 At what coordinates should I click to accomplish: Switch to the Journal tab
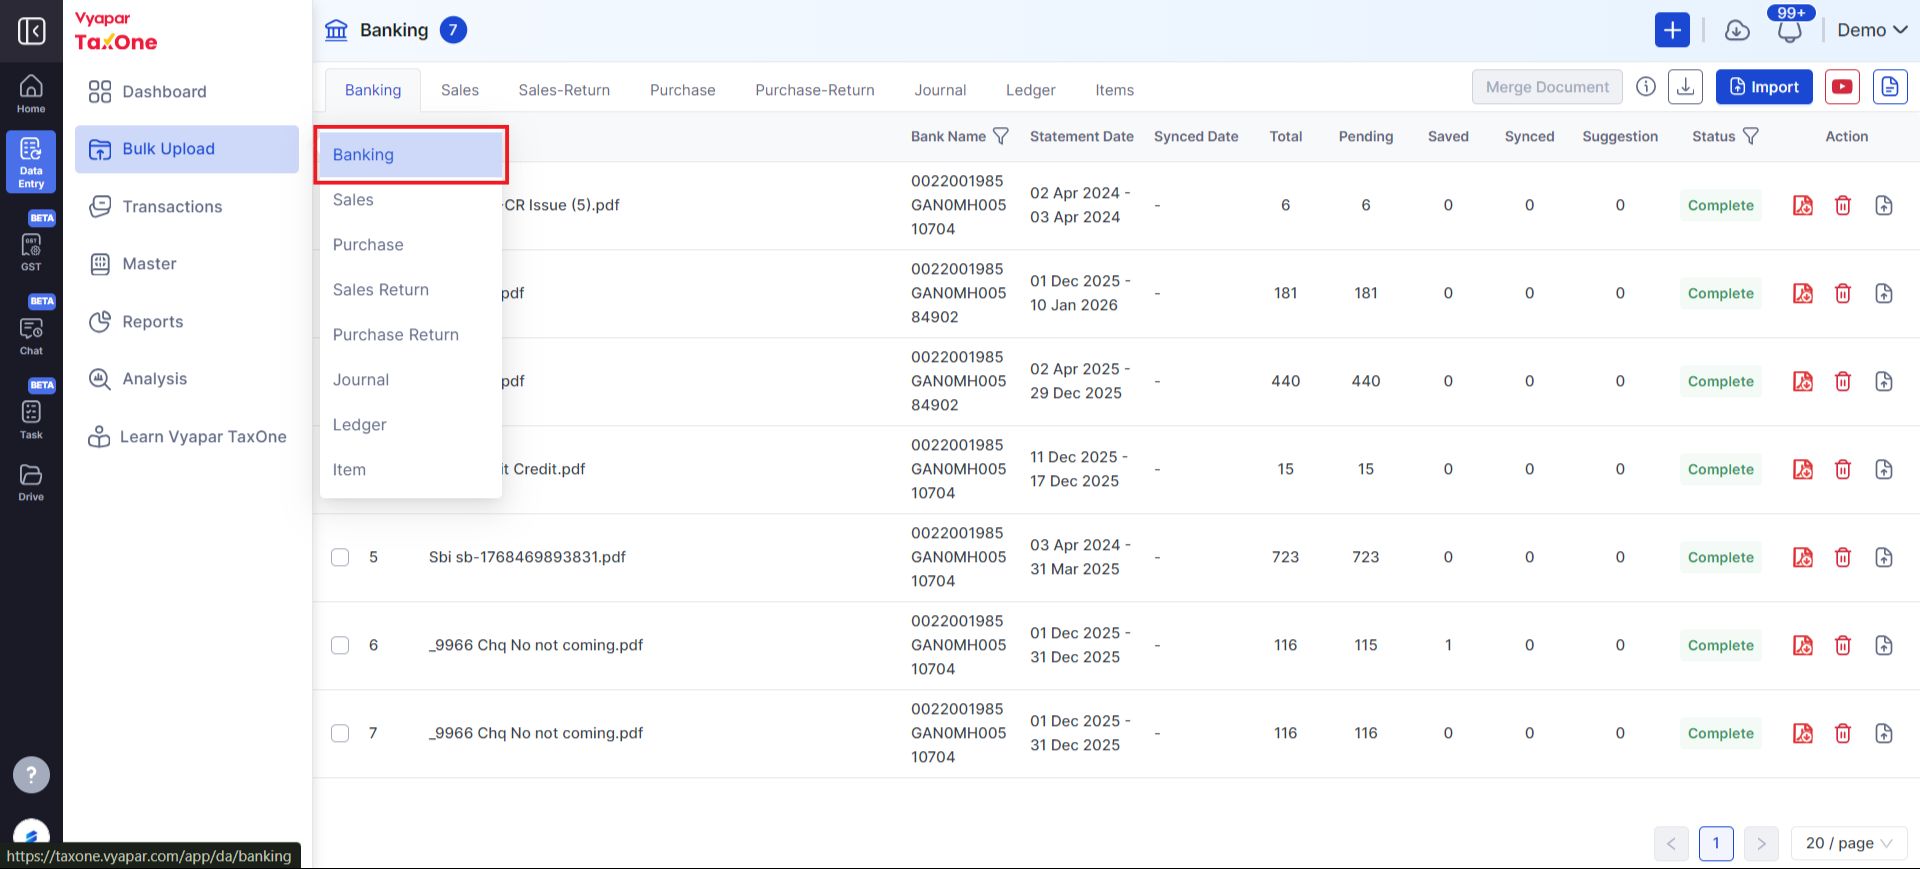[940, 90]
